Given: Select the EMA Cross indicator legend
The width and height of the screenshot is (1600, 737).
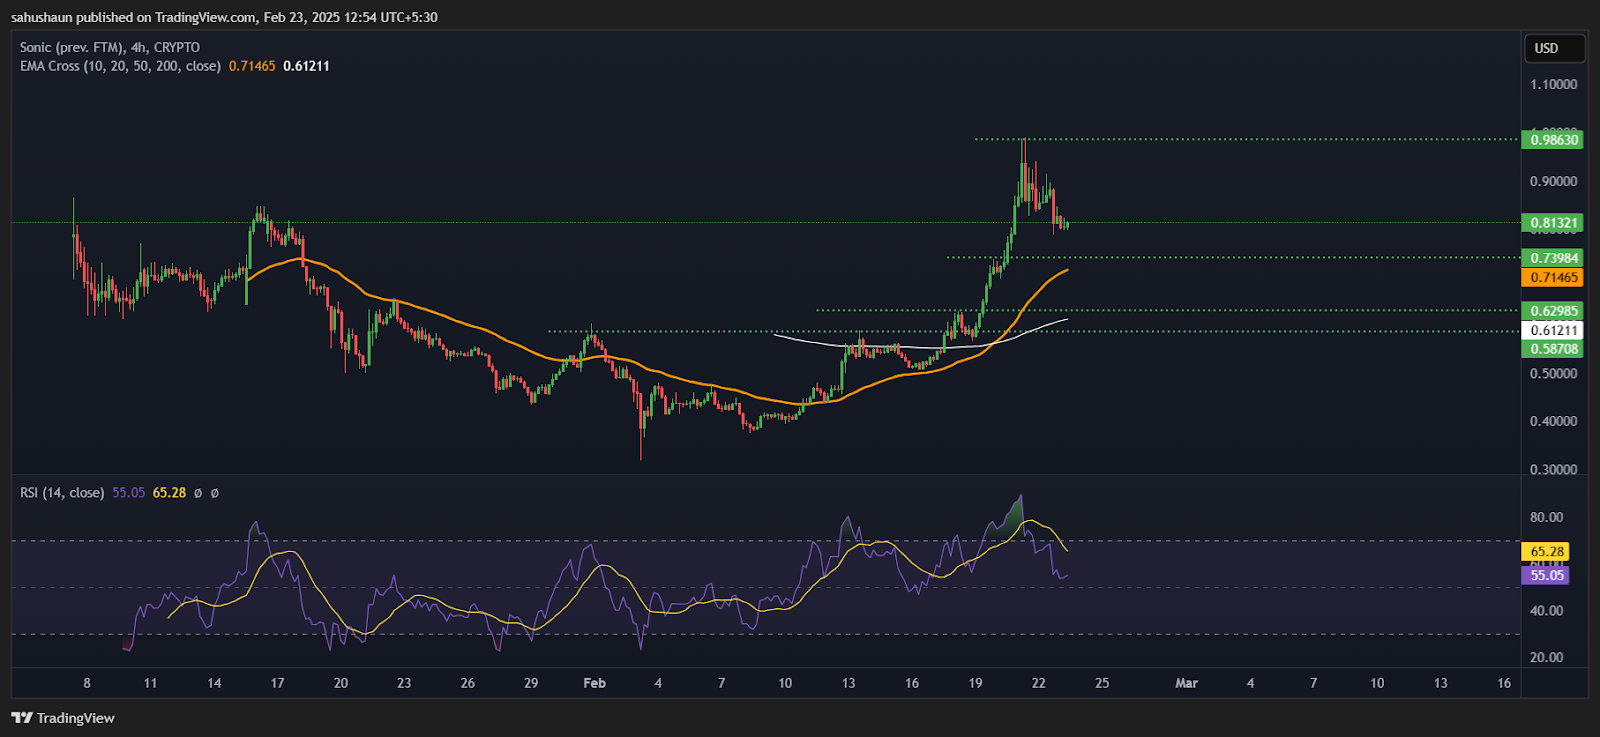Looking at the screenshot, I should 120,66.
